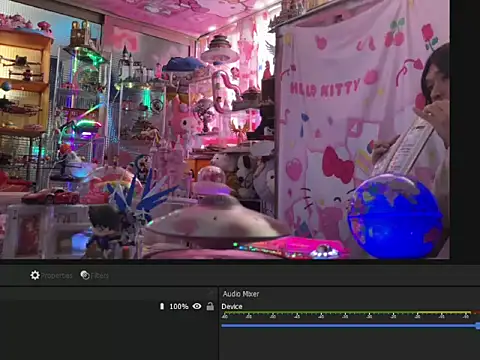This screenshot has height=360, width=480.
Task: Select the Device audio channel label
Action: [232, 307]
